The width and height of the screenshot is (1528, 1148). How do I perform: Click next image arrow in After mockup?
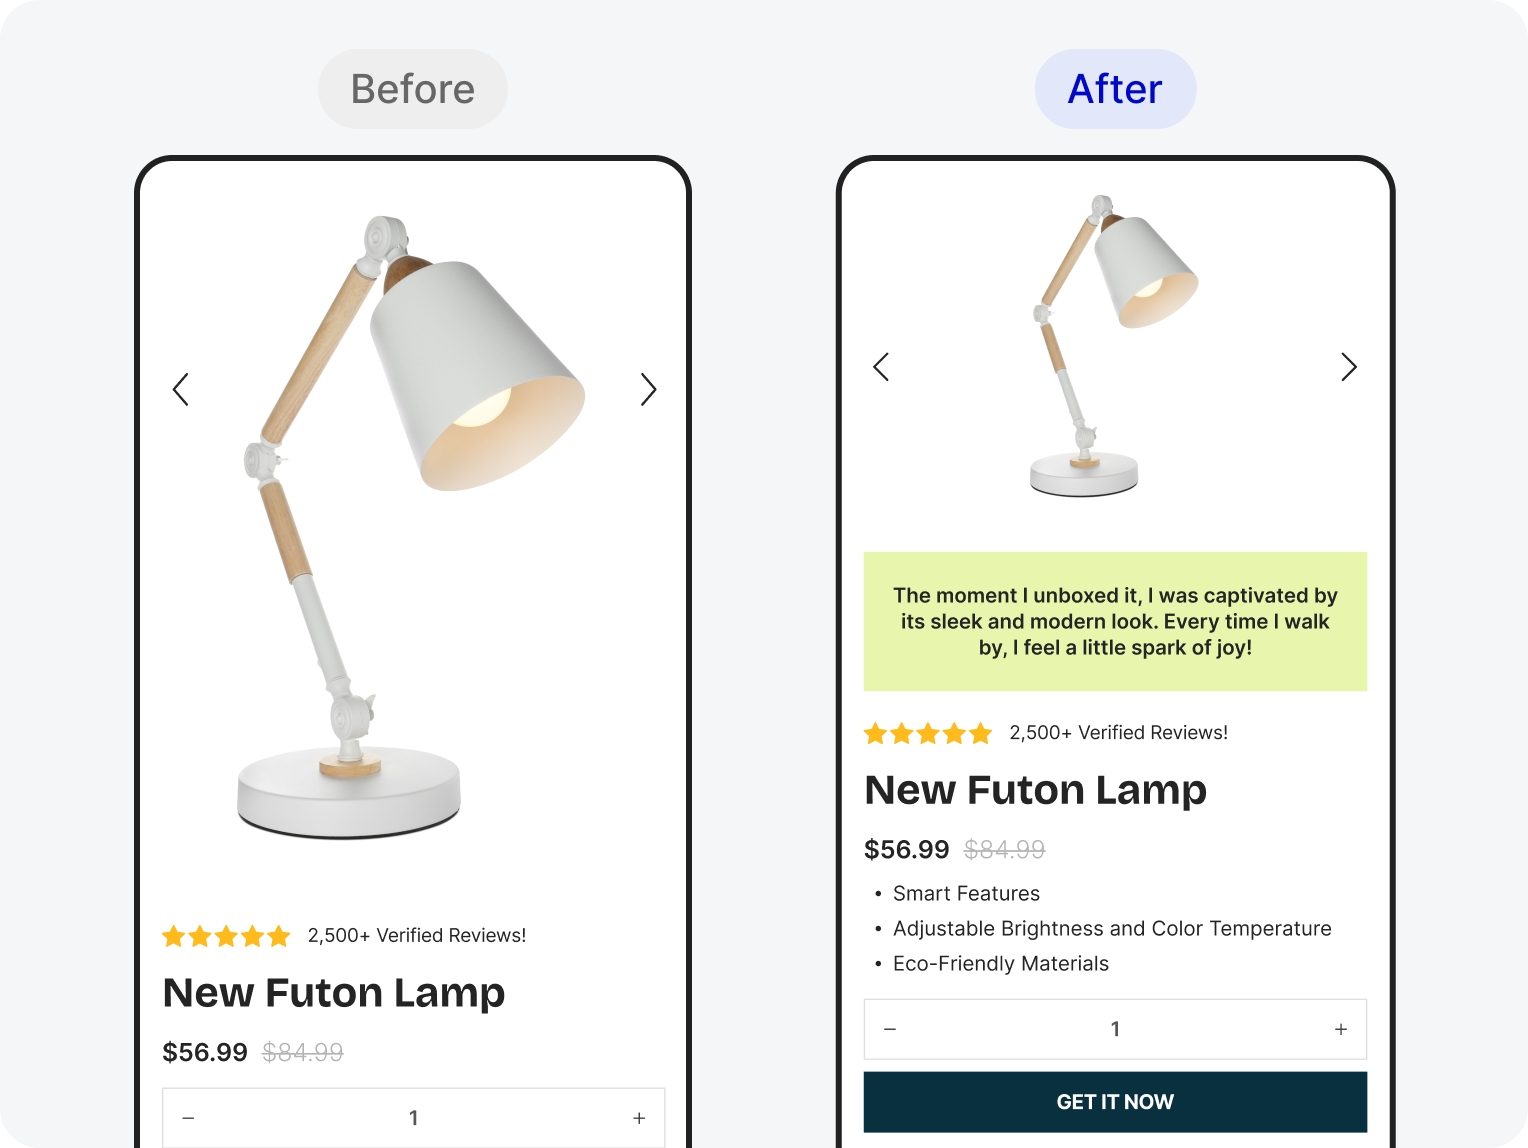coord(1349,367)
